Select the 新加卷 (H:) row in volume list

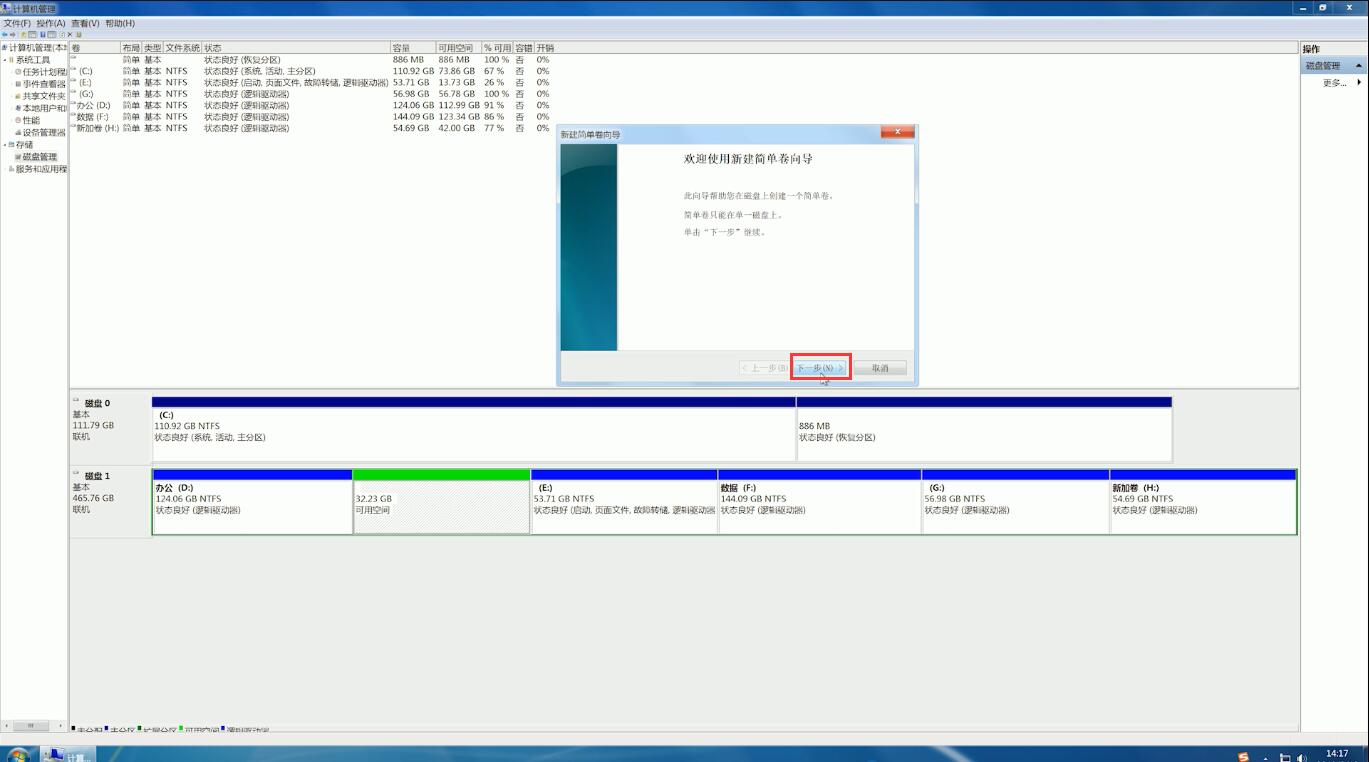(x=310, y=128)
